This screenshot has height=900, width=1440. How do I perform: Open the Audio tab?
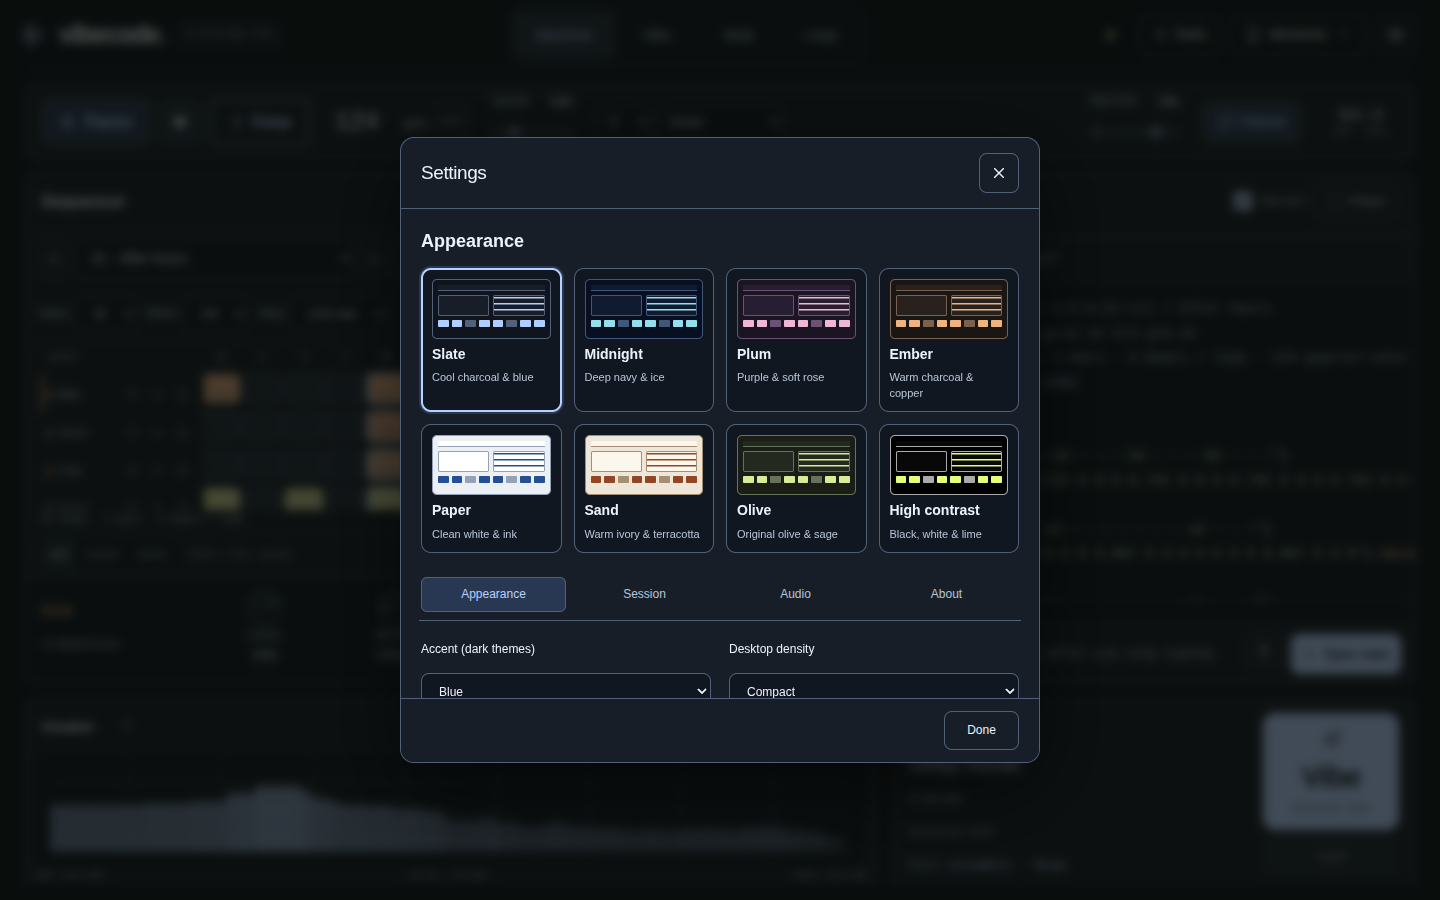click(795, 594)
